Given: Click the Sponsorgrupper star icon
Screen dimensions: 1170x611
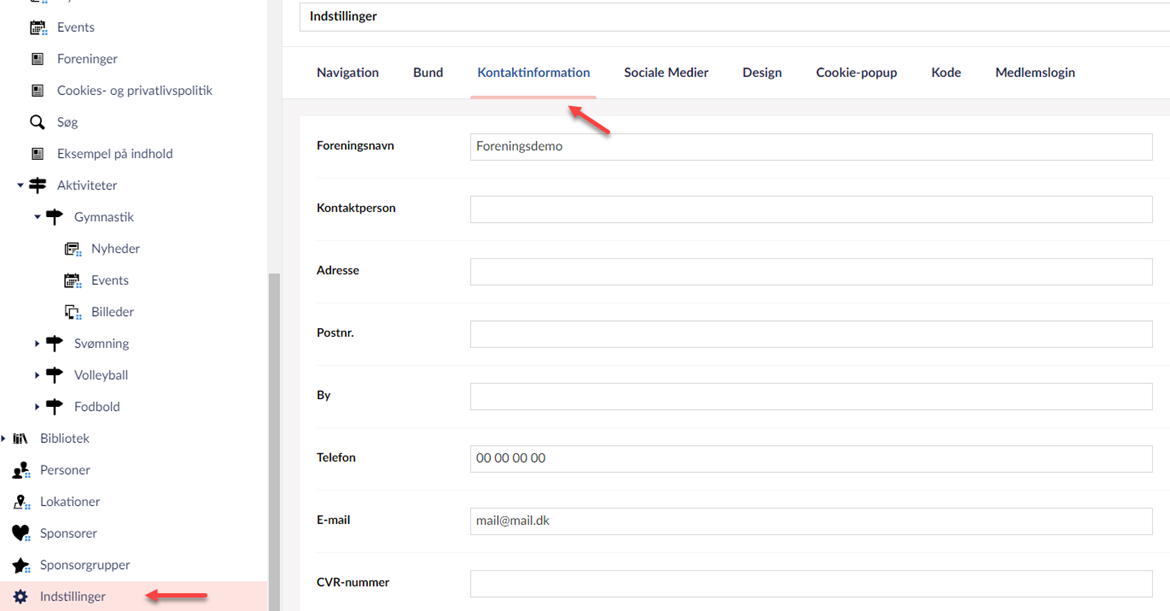Looking at the screenshot, I should coord(20,565).
